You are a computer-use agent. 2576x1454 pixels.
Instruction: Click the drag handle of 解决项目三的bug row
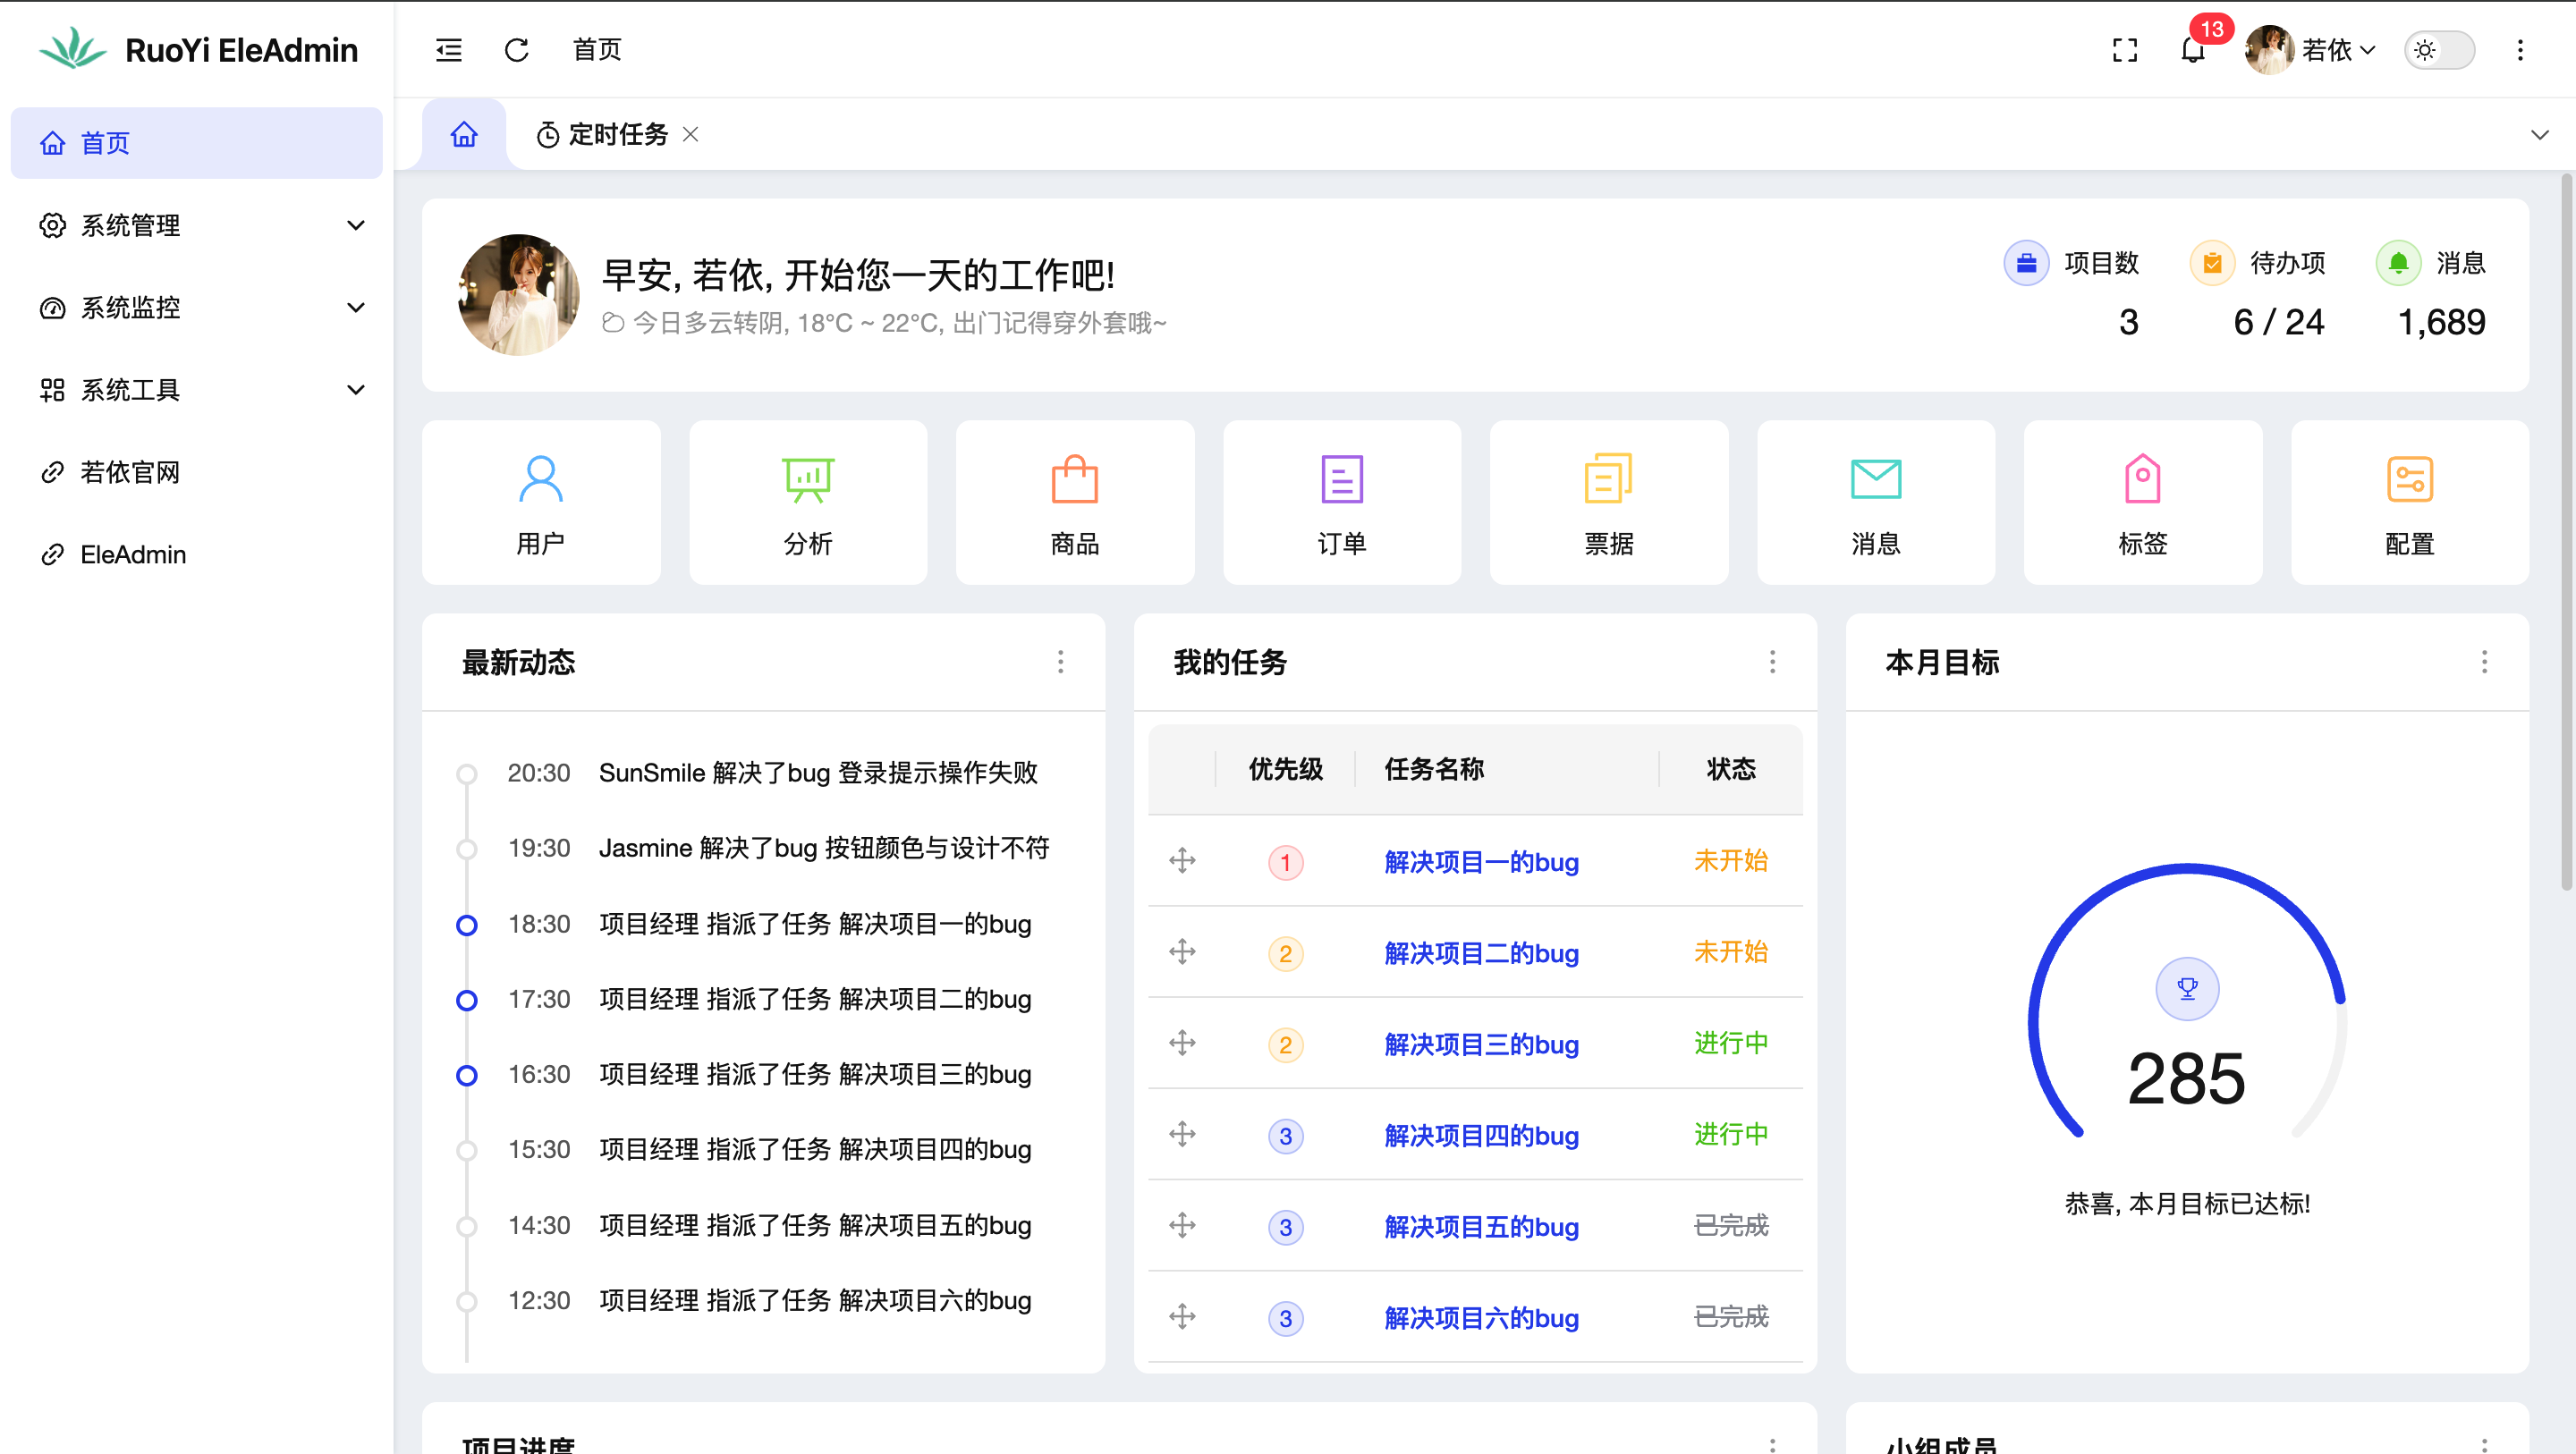click(x=1182, y=1043)
